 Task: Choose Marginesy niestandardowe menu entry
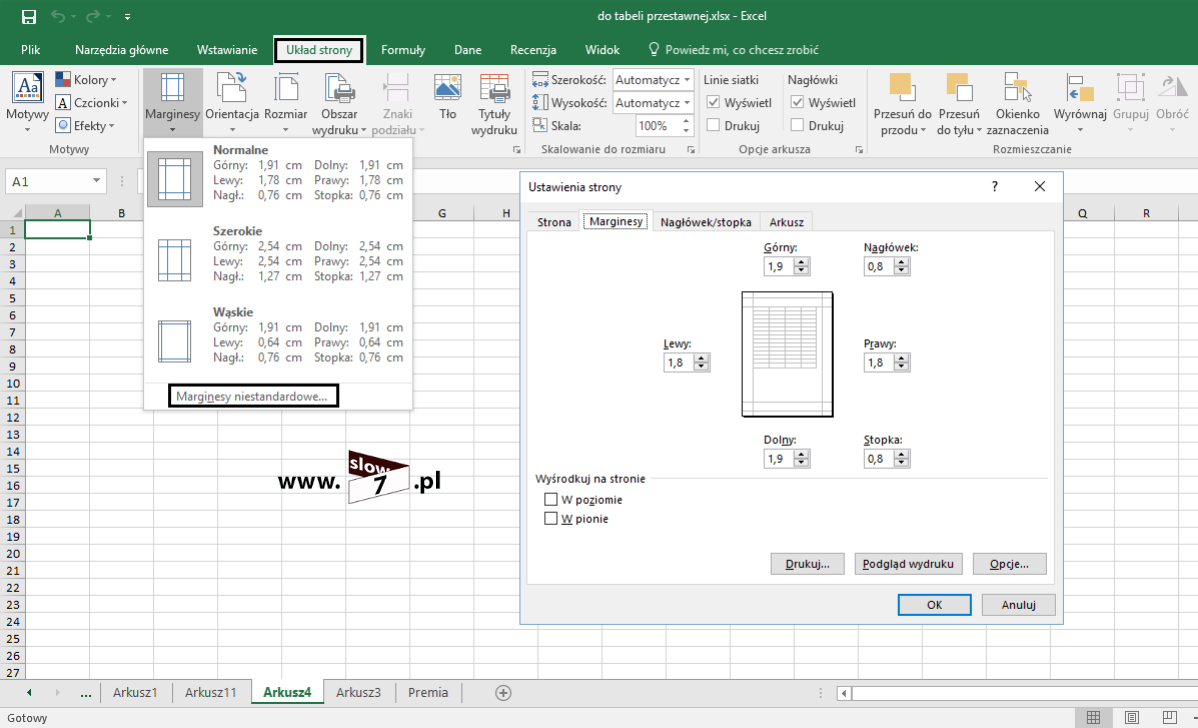pyautogui.click(x=252, y=396)
